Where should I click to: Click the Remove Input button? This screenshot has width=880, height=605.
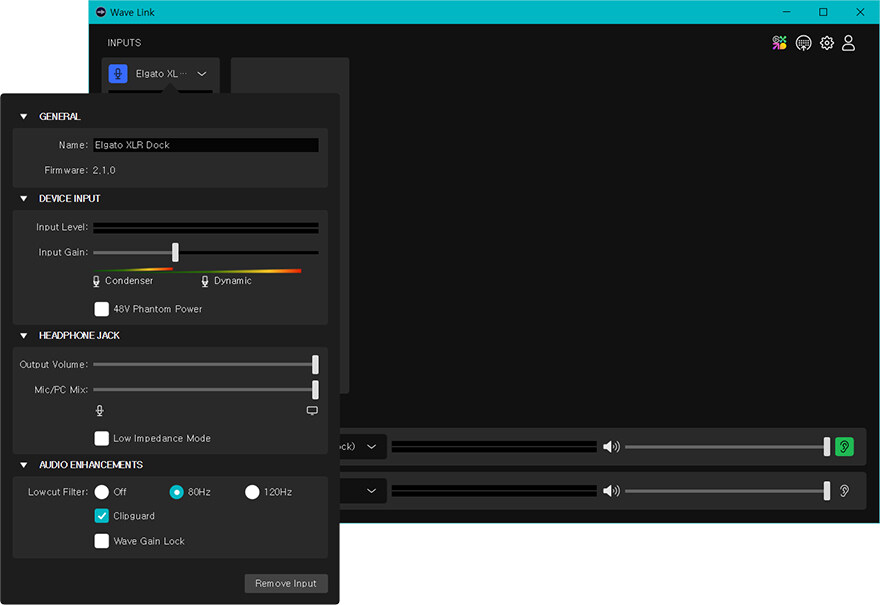(x=286, y=583)
